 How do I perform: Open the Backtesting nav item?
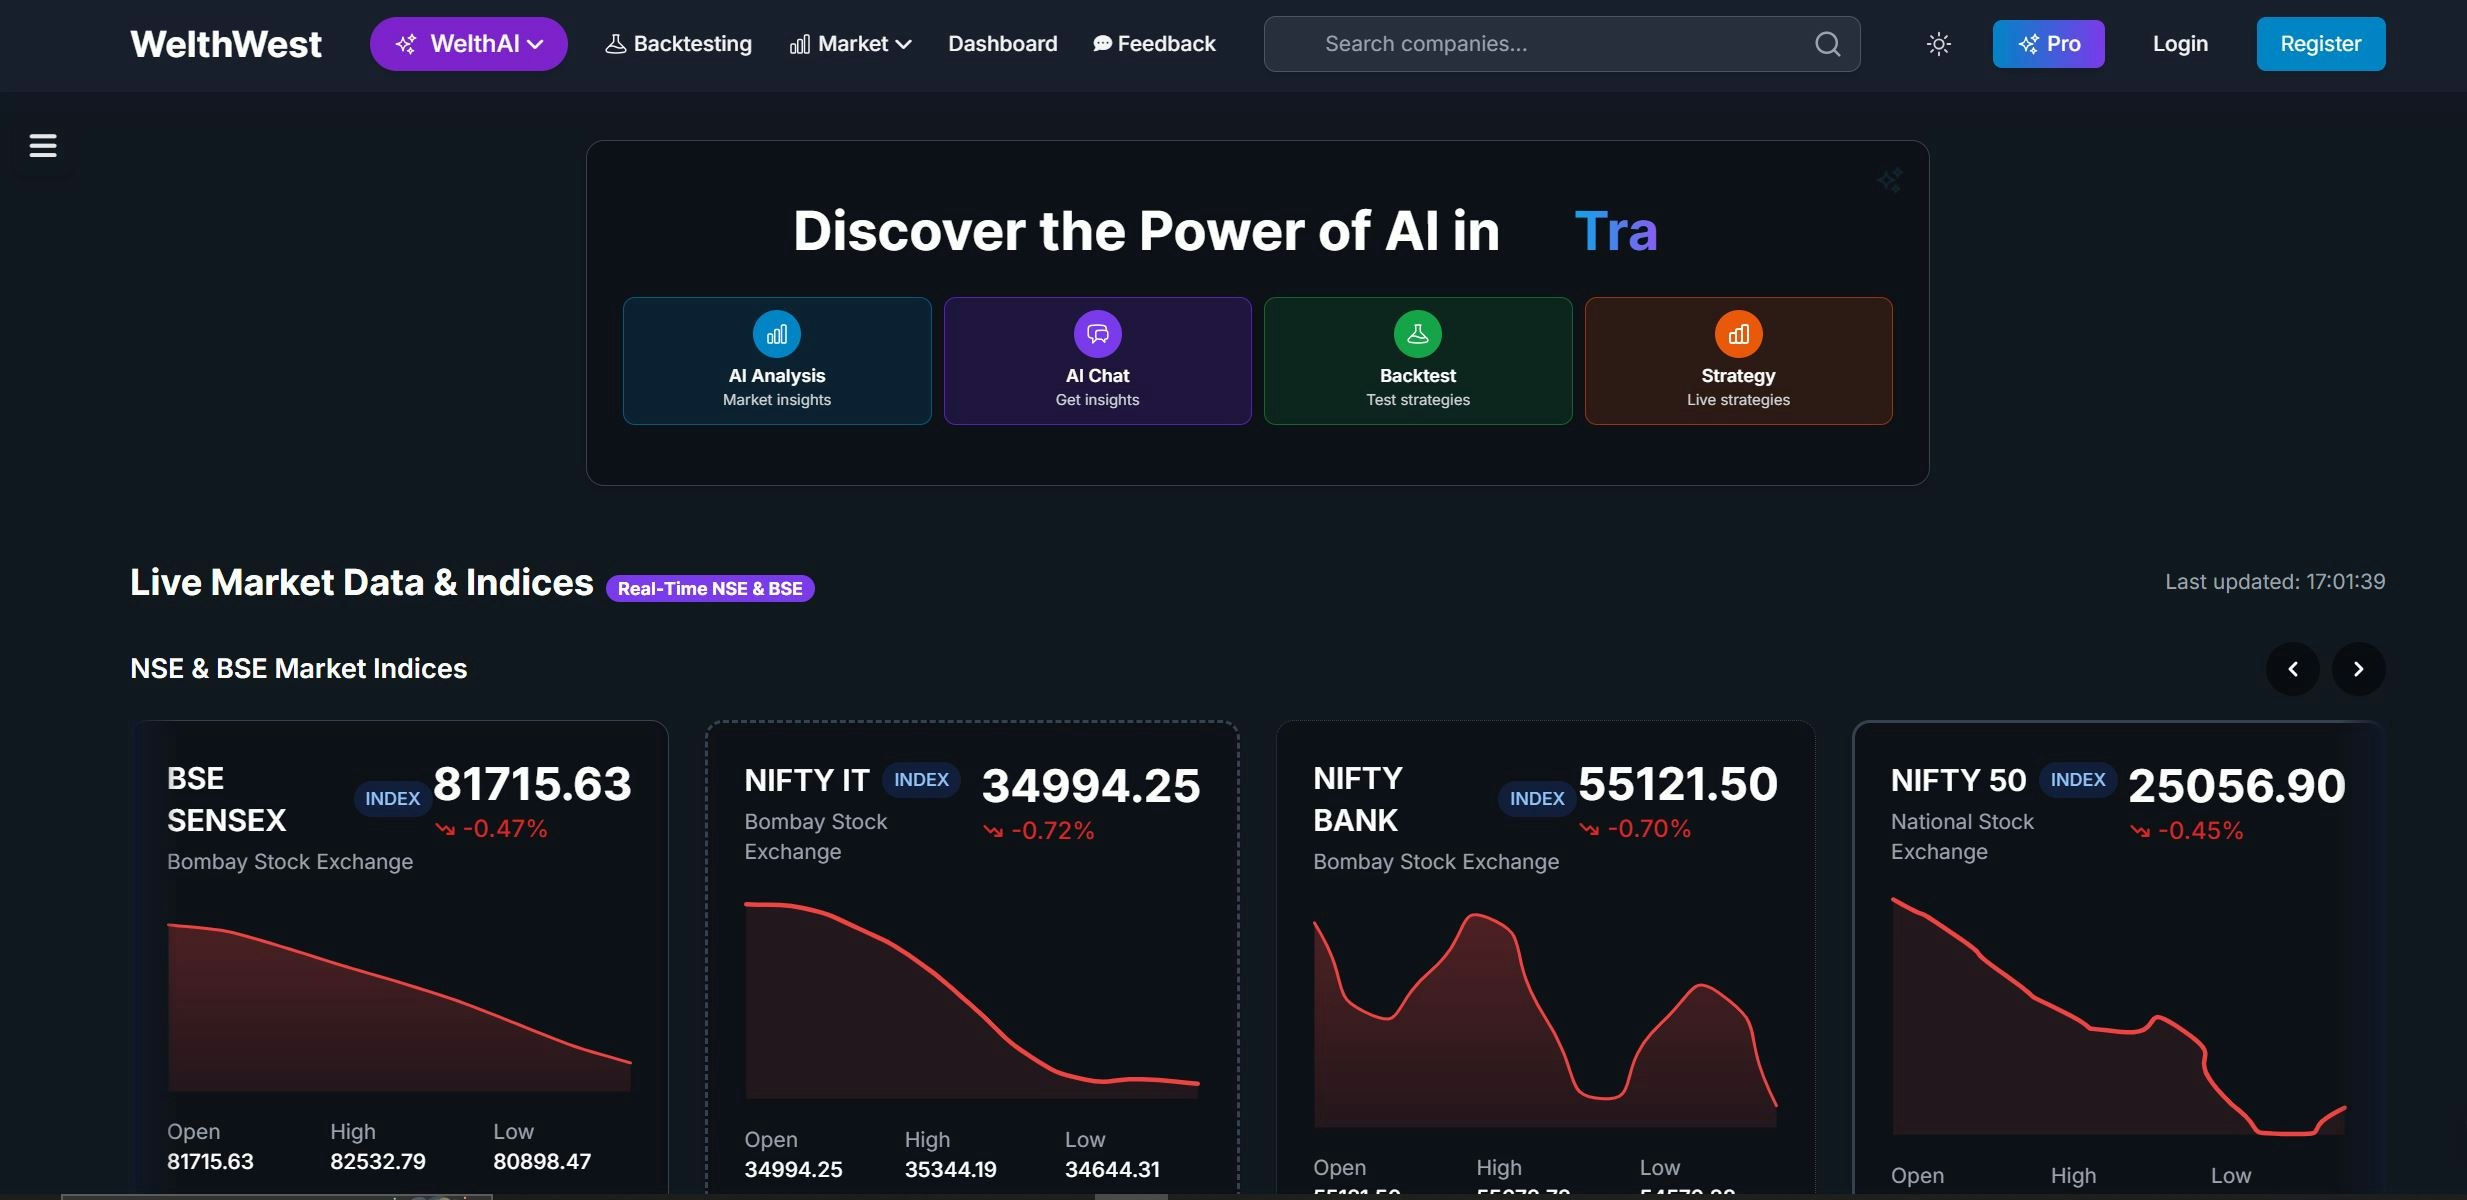click(678, 44)
